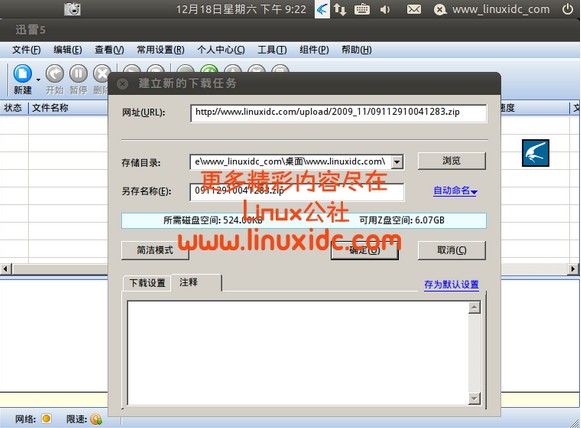The height and width of the screenshot is (428, 581).
Task: Click the power session icon
Action: 567,9
